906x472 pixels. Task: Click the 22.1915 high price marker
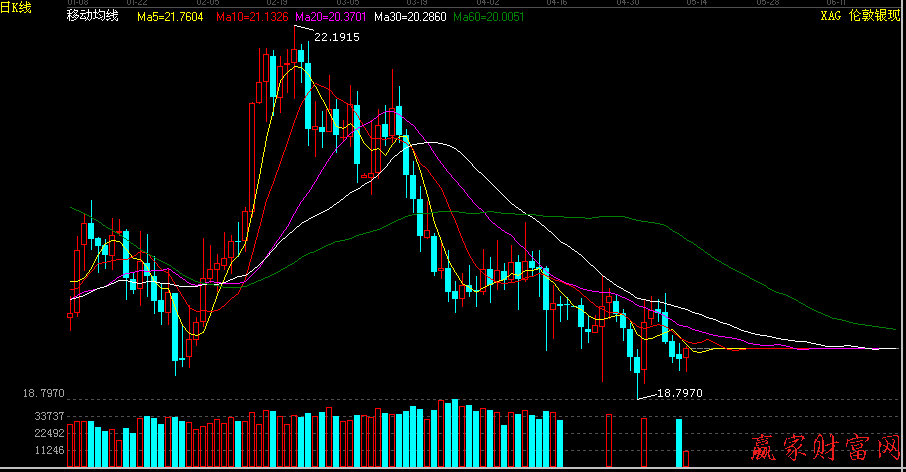click(x=336, y=36)
